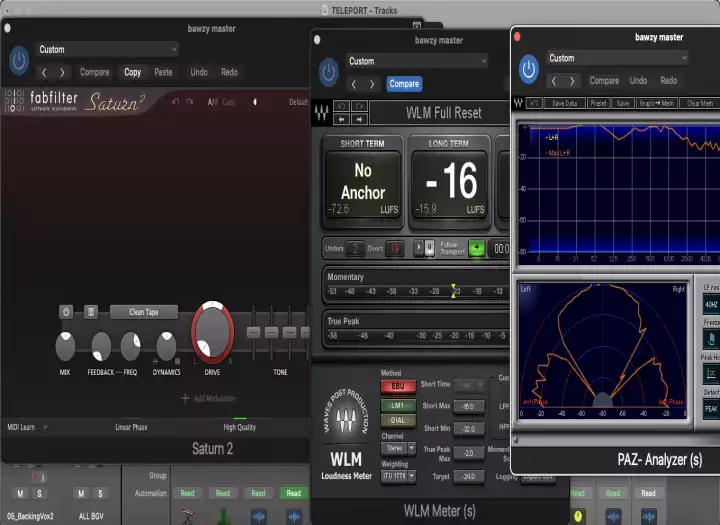Click the green bottle instrument track icon
720x525 pixels.
(x=223, y=516)
